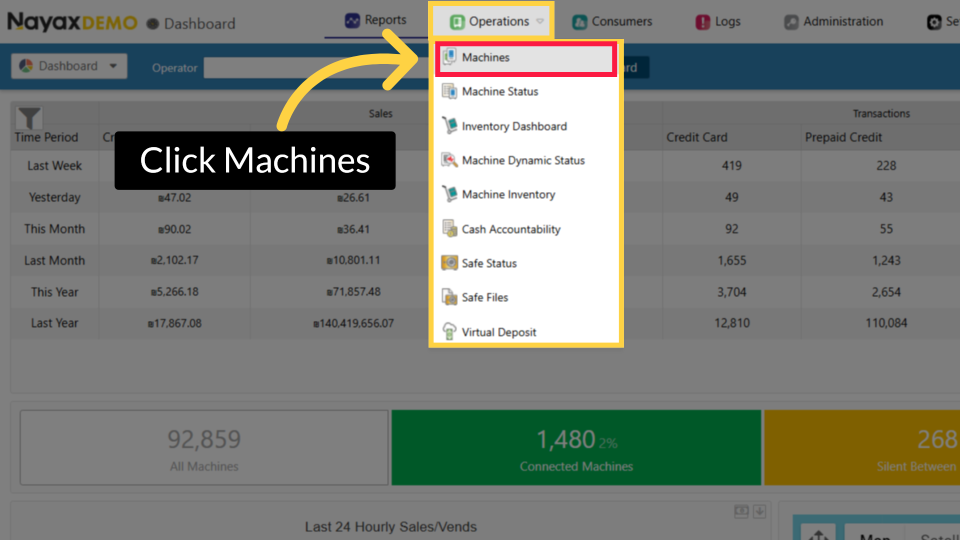960x540 pixels.
Task: Click the green Connected Machines tile
Action: pos(576,448)
